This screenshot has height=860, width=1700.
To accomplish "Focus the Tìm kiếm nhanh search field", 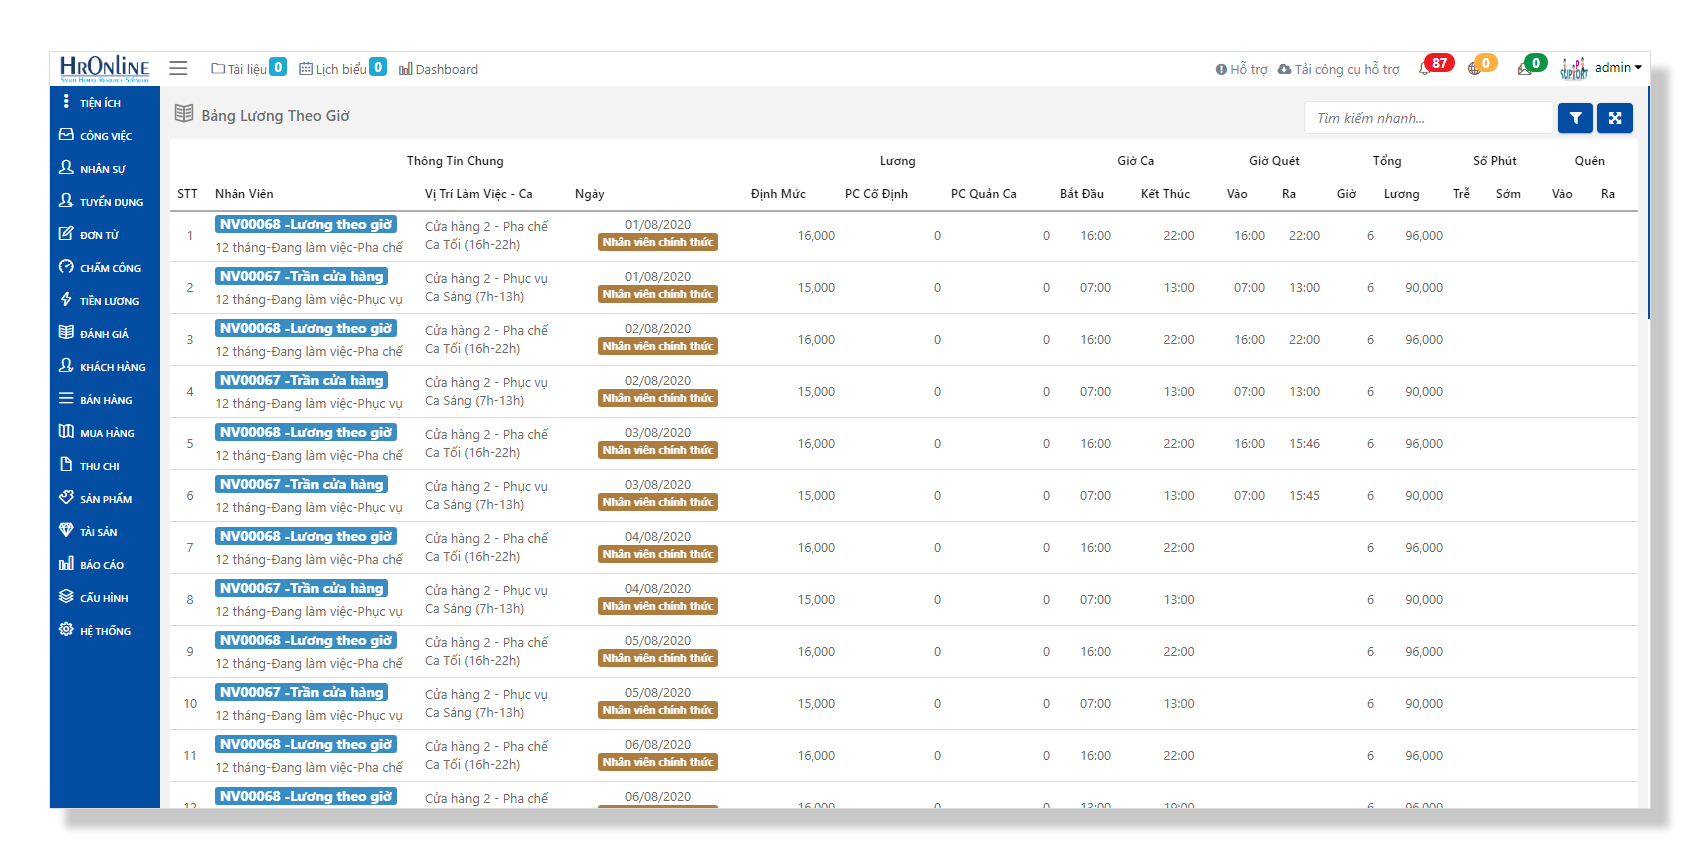I will click(1428, 118).
